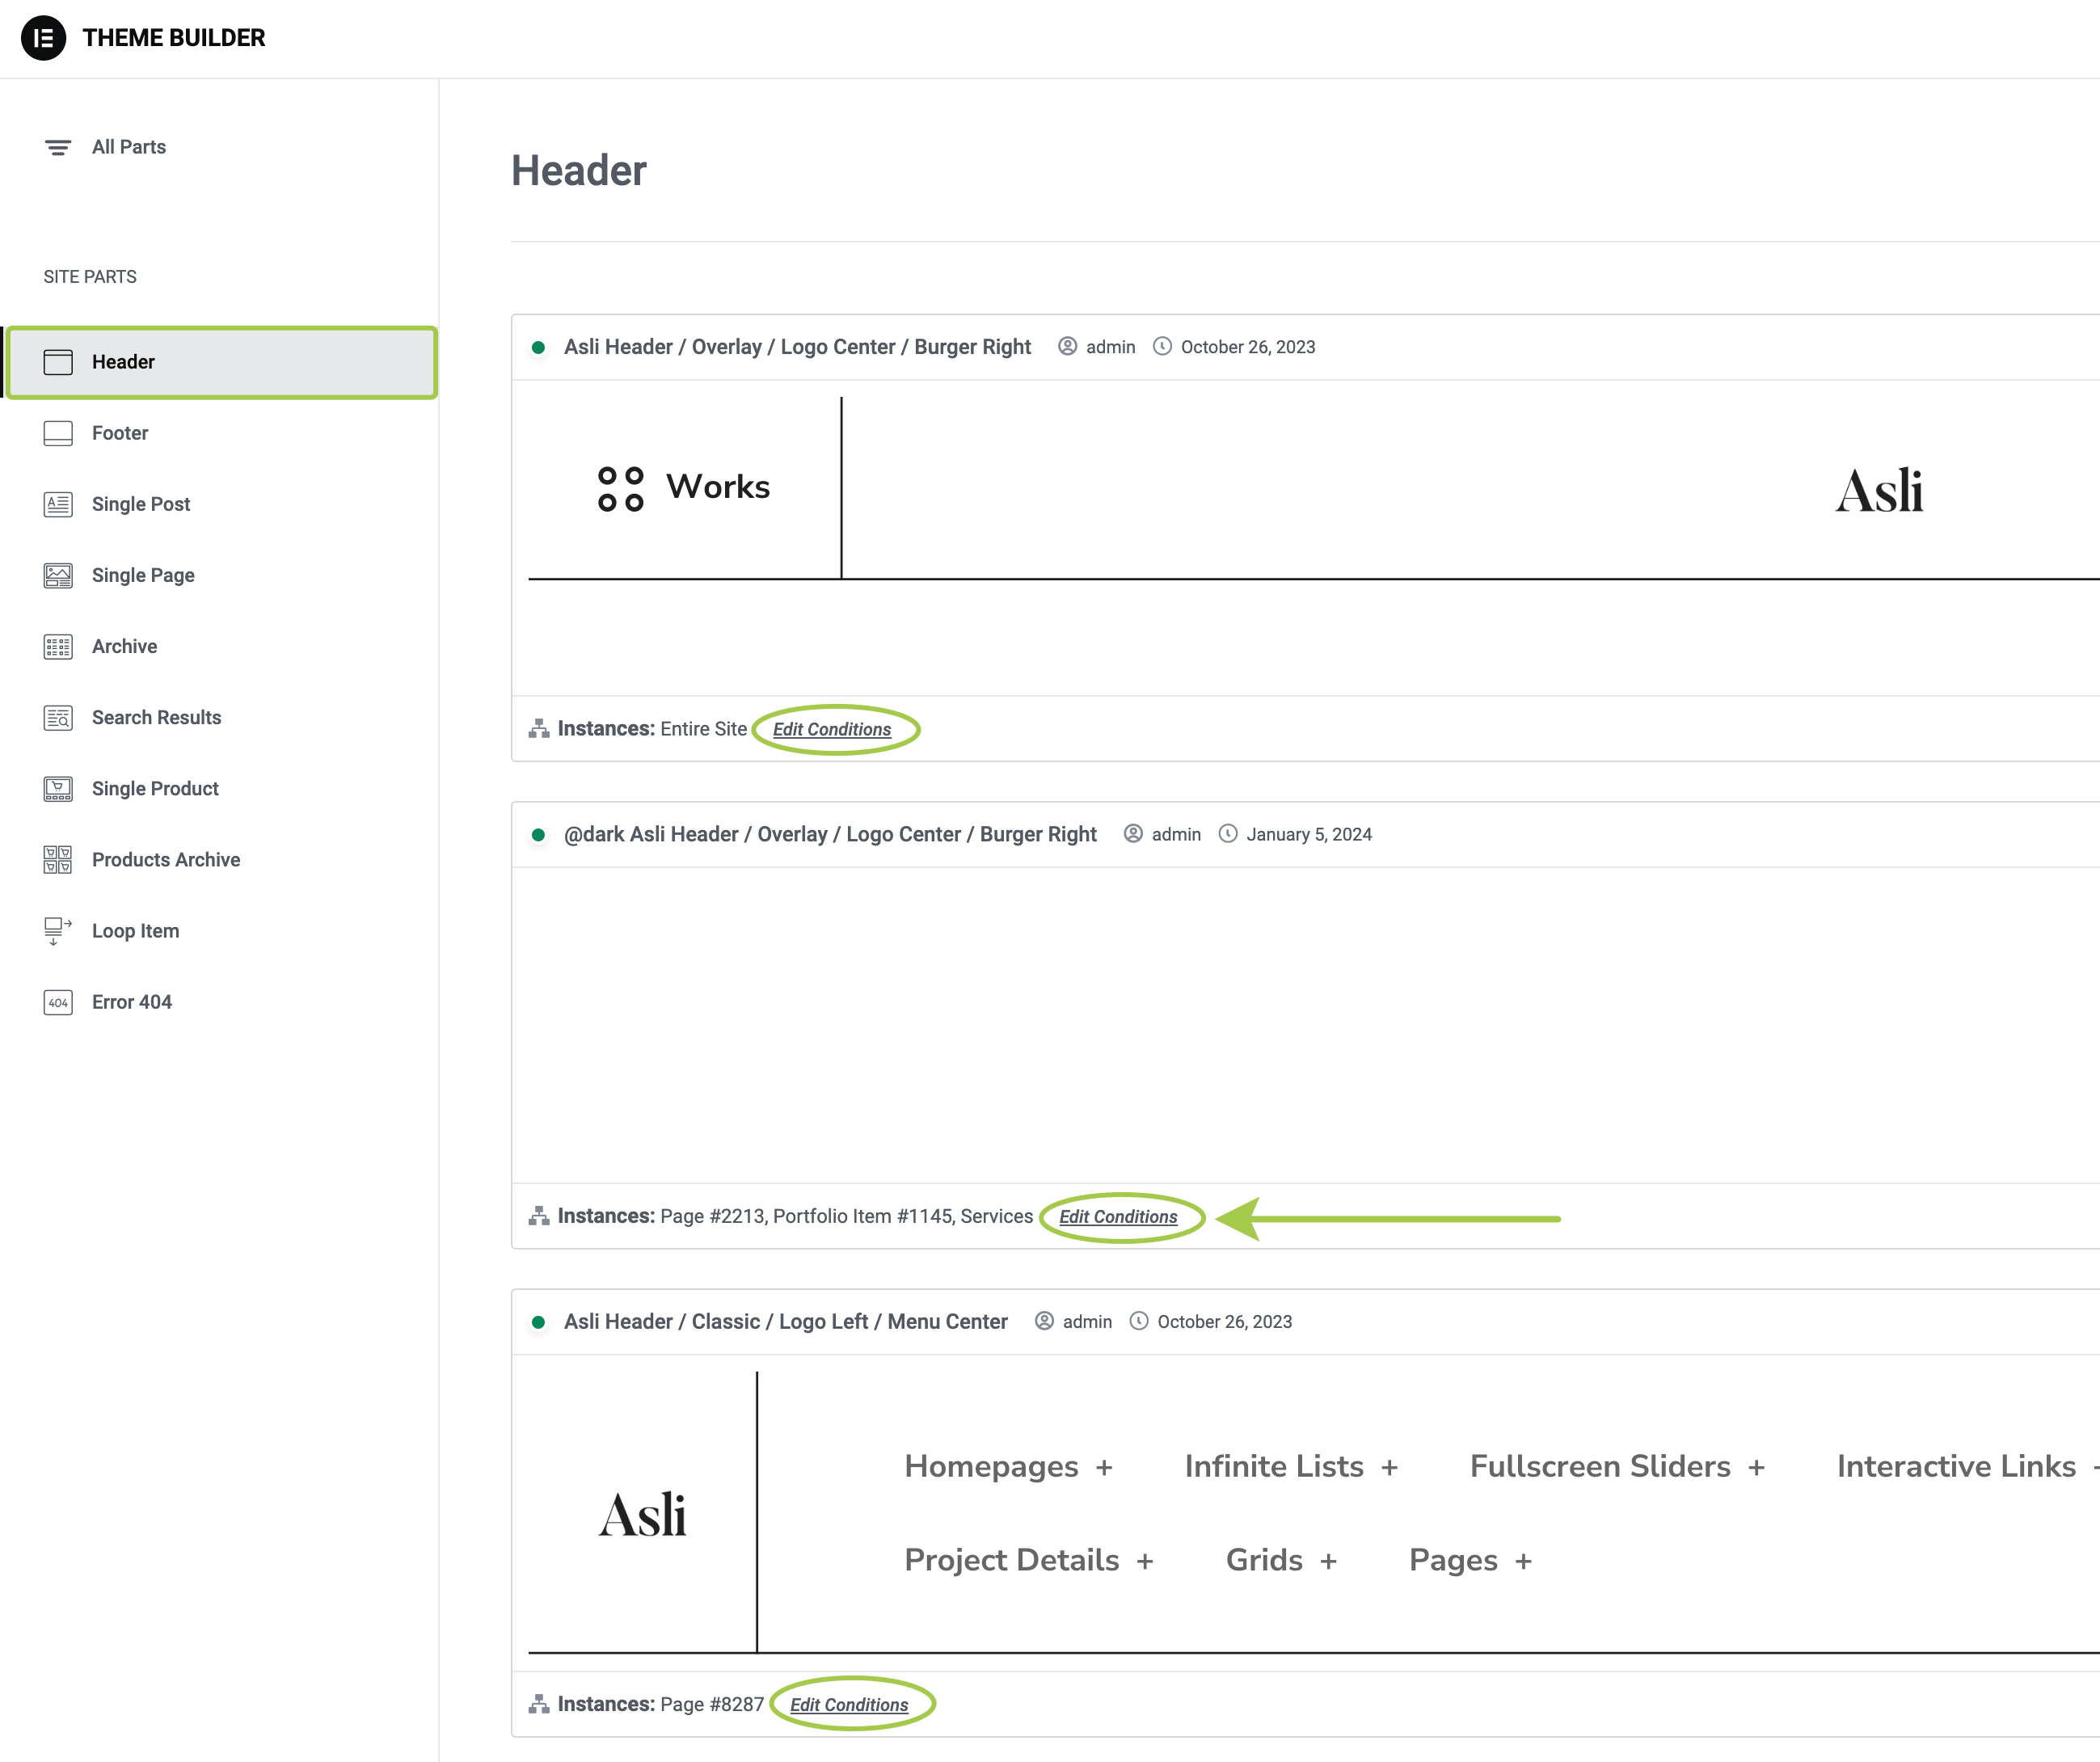
Task: Click the Products Archive icon
Action: 58,860
